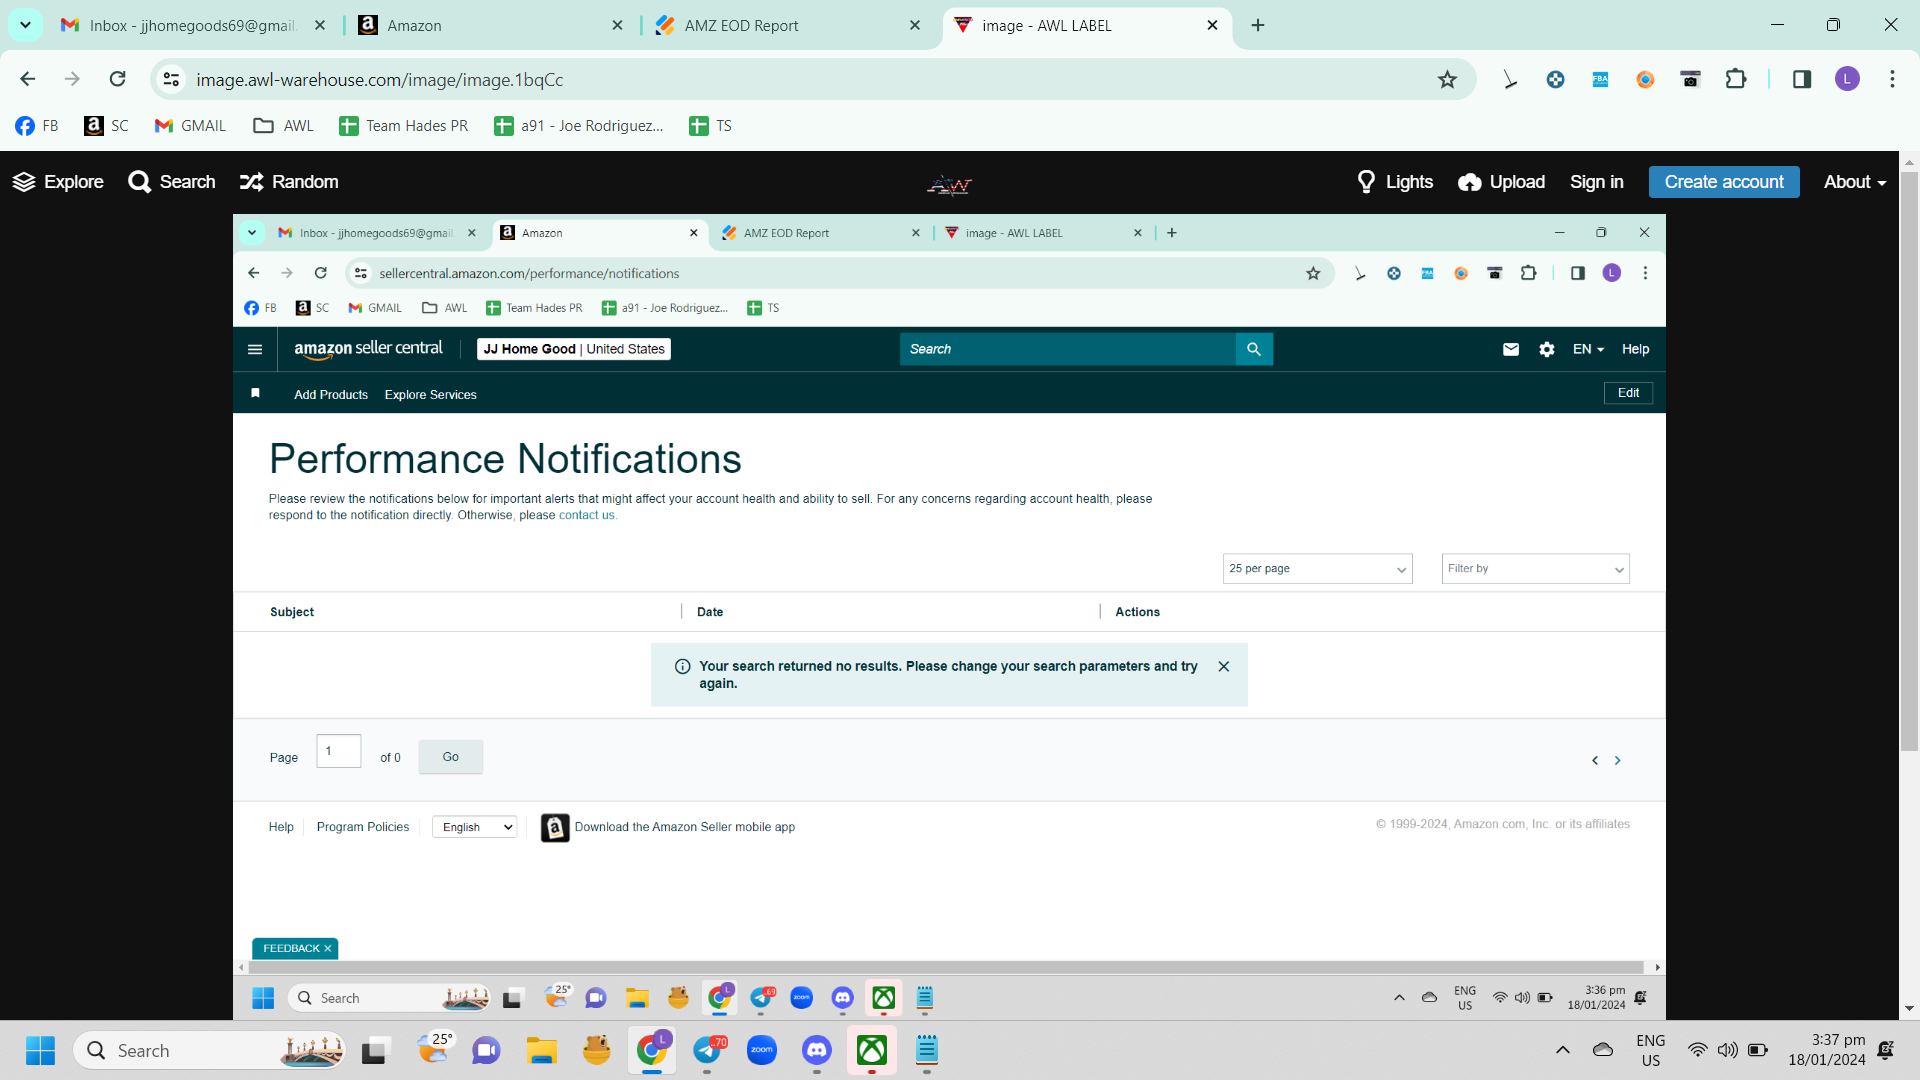Switch to the AMZ EOD Report tab at top

pos(788,26)
